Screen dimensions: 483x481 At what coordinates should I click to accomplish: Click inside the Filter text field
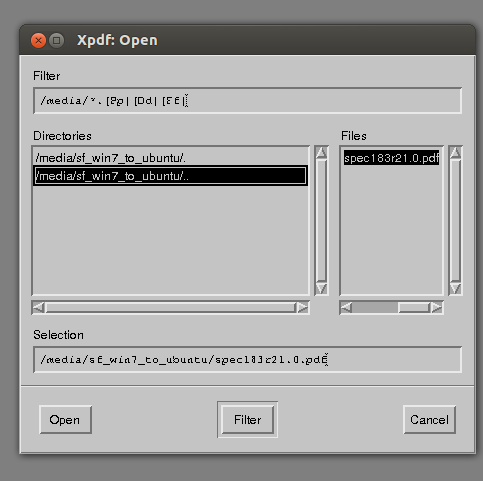[x=247, y=101]
